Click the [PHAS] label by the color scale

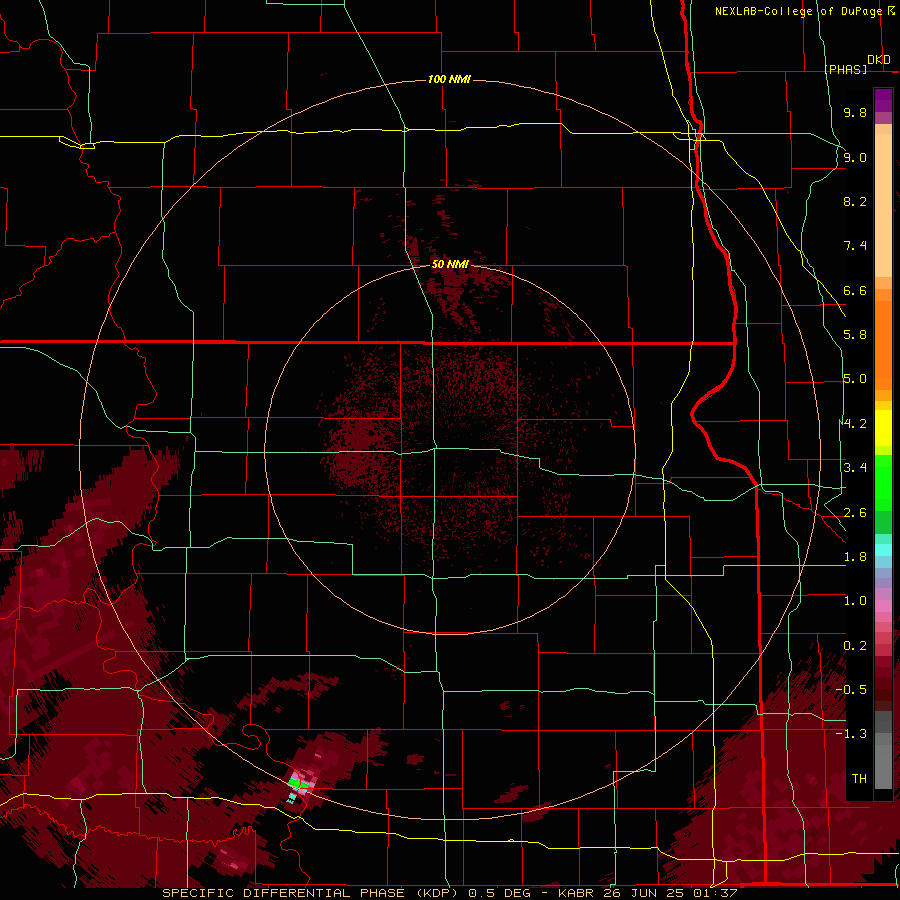[846, 69]
